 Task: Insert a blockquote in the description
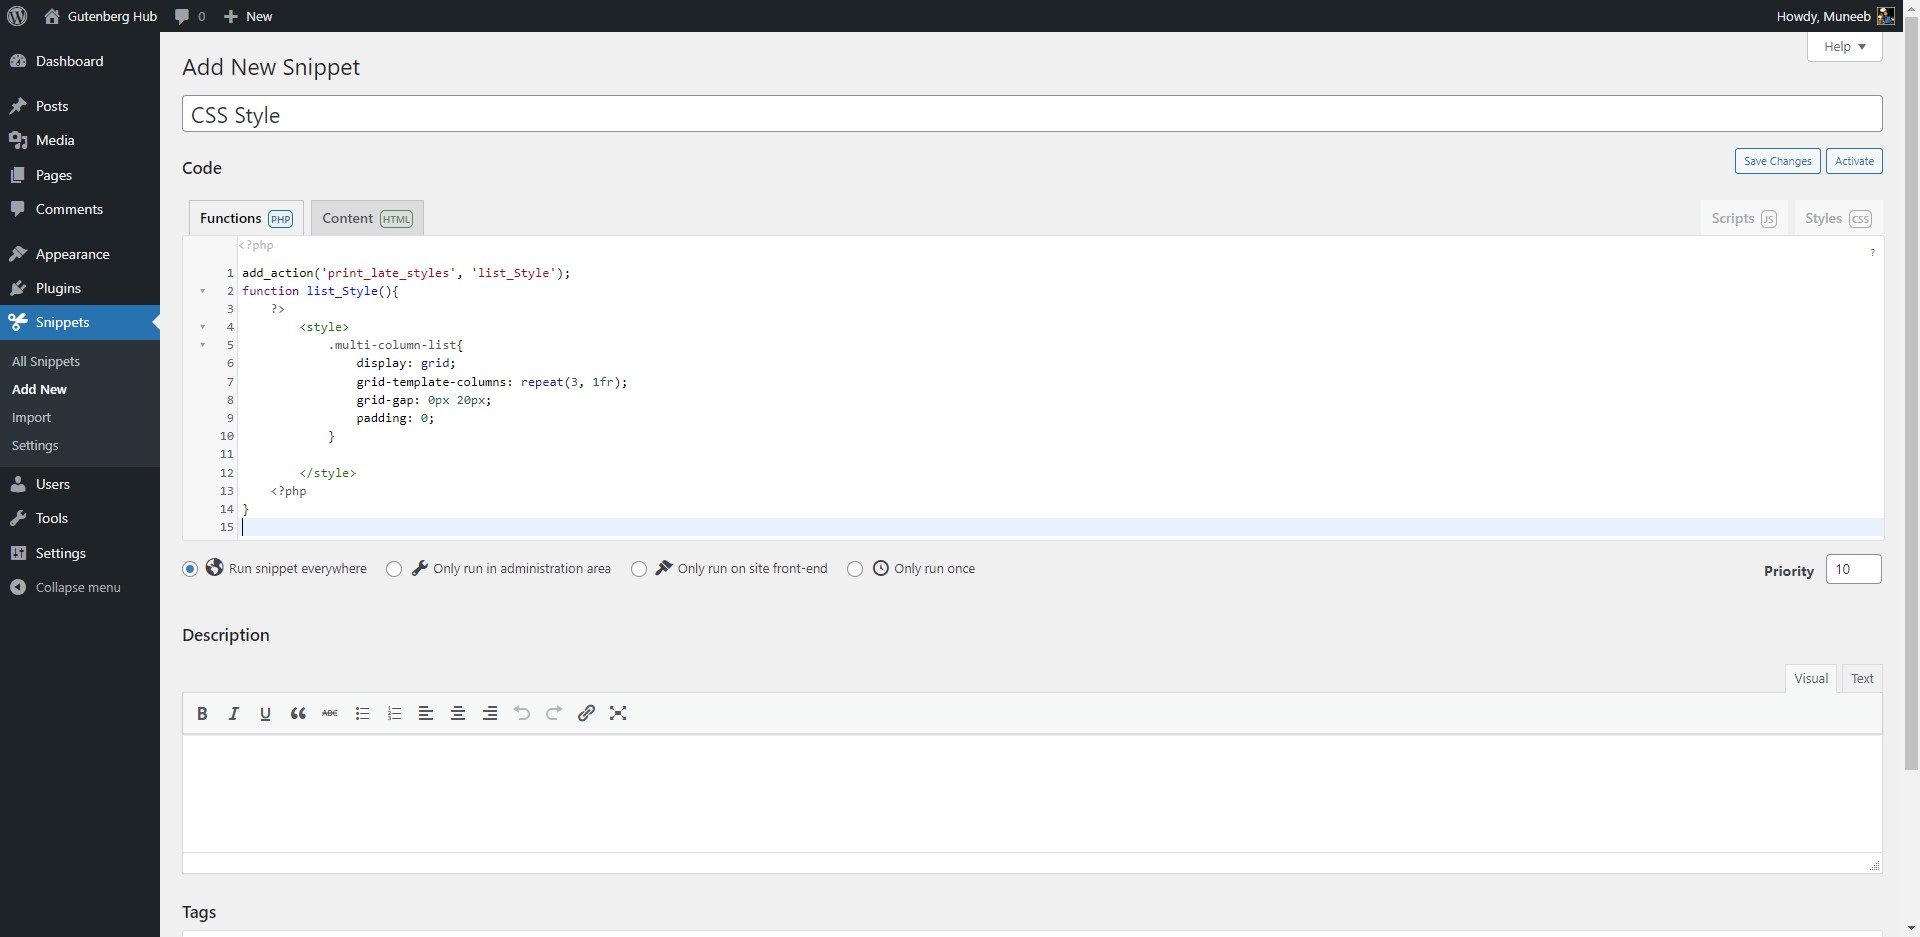[x=297, y=713]
